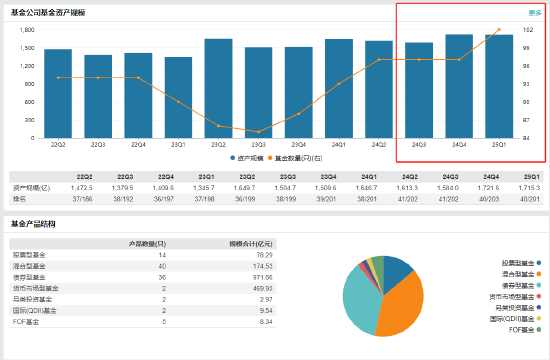Select the 25Q1 bar in the chart
The width and height of the screenshot is (550, 360).
point(499,86)
